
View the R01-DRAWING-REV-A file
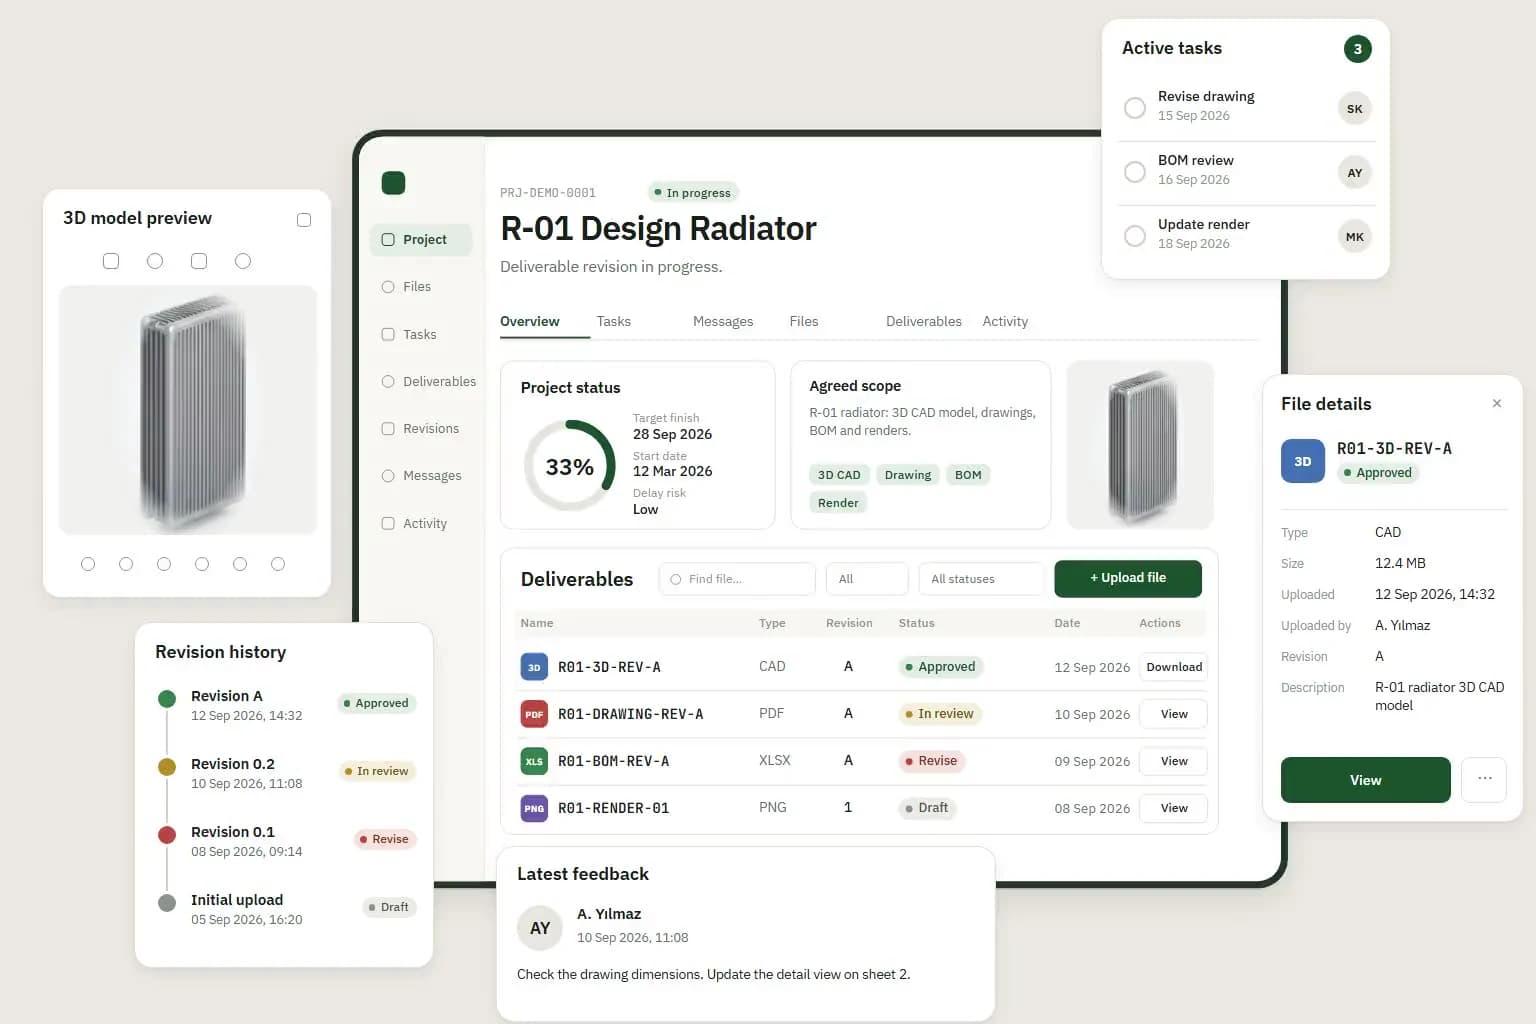coord(1174,714)
